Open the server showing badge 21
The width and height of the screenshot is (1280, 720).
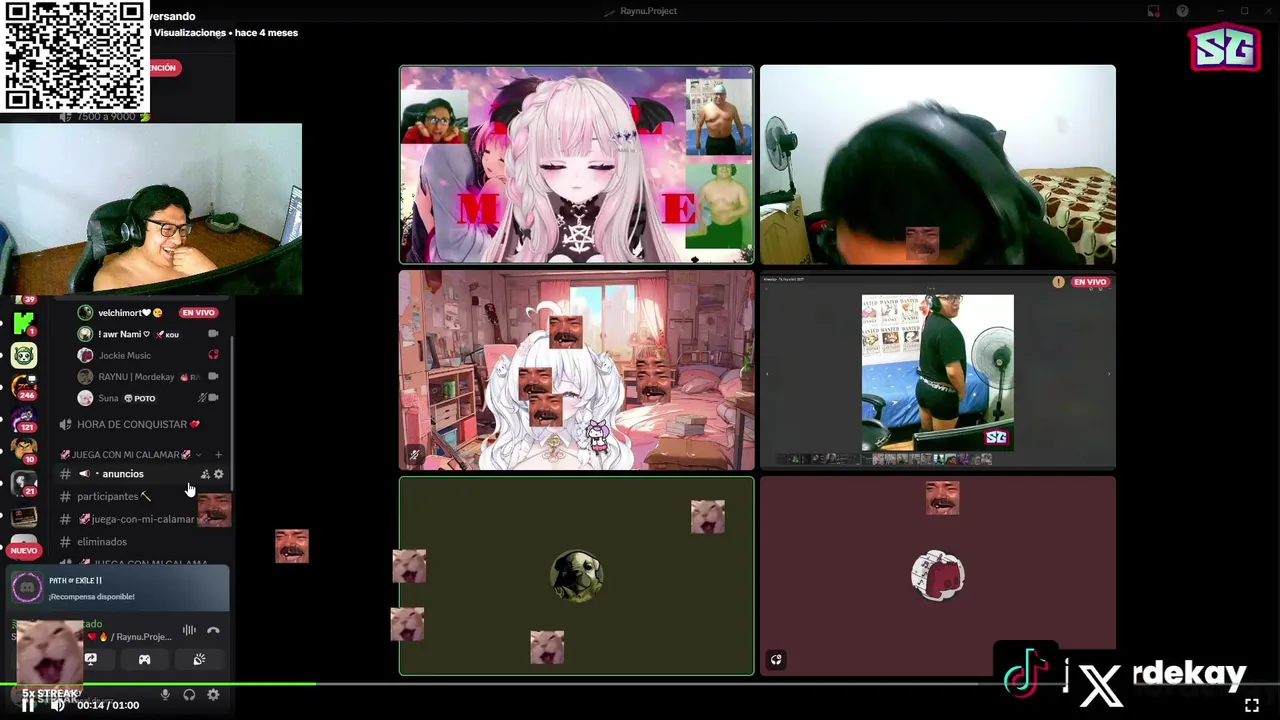click(24, 483)
